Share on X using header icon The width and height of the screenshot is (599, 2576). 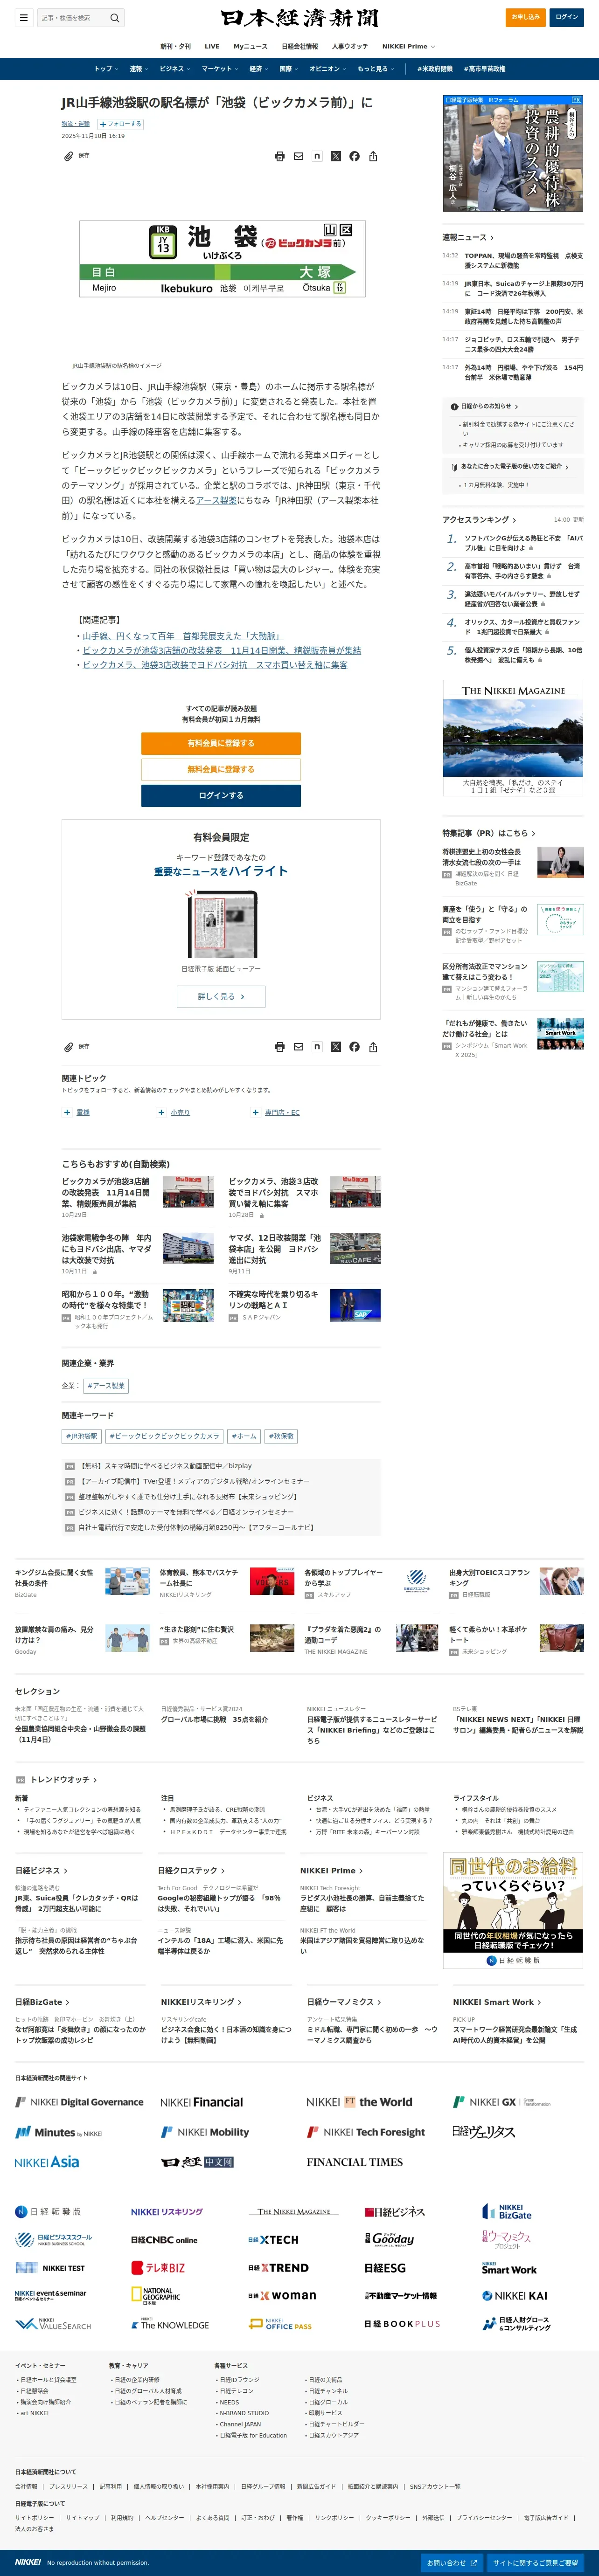(x=335, y=156)
